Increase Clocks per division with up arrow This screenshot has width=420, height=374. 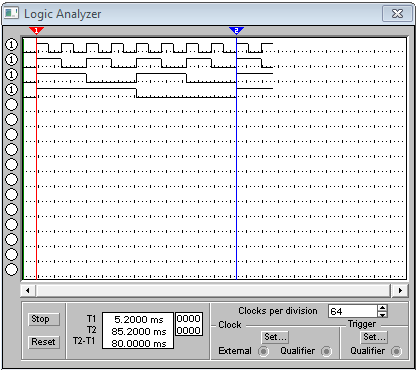pyautogui.click(x=383, y=308)
